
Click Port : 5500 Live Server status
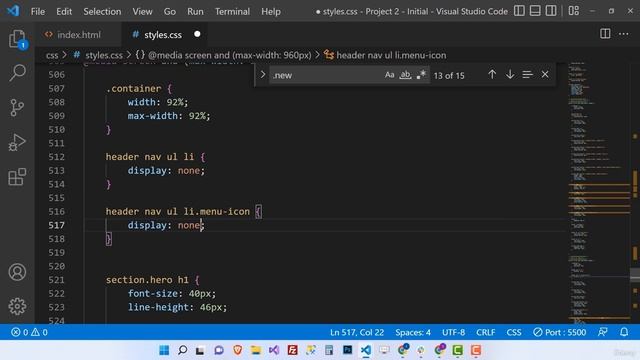click(560, 332)
